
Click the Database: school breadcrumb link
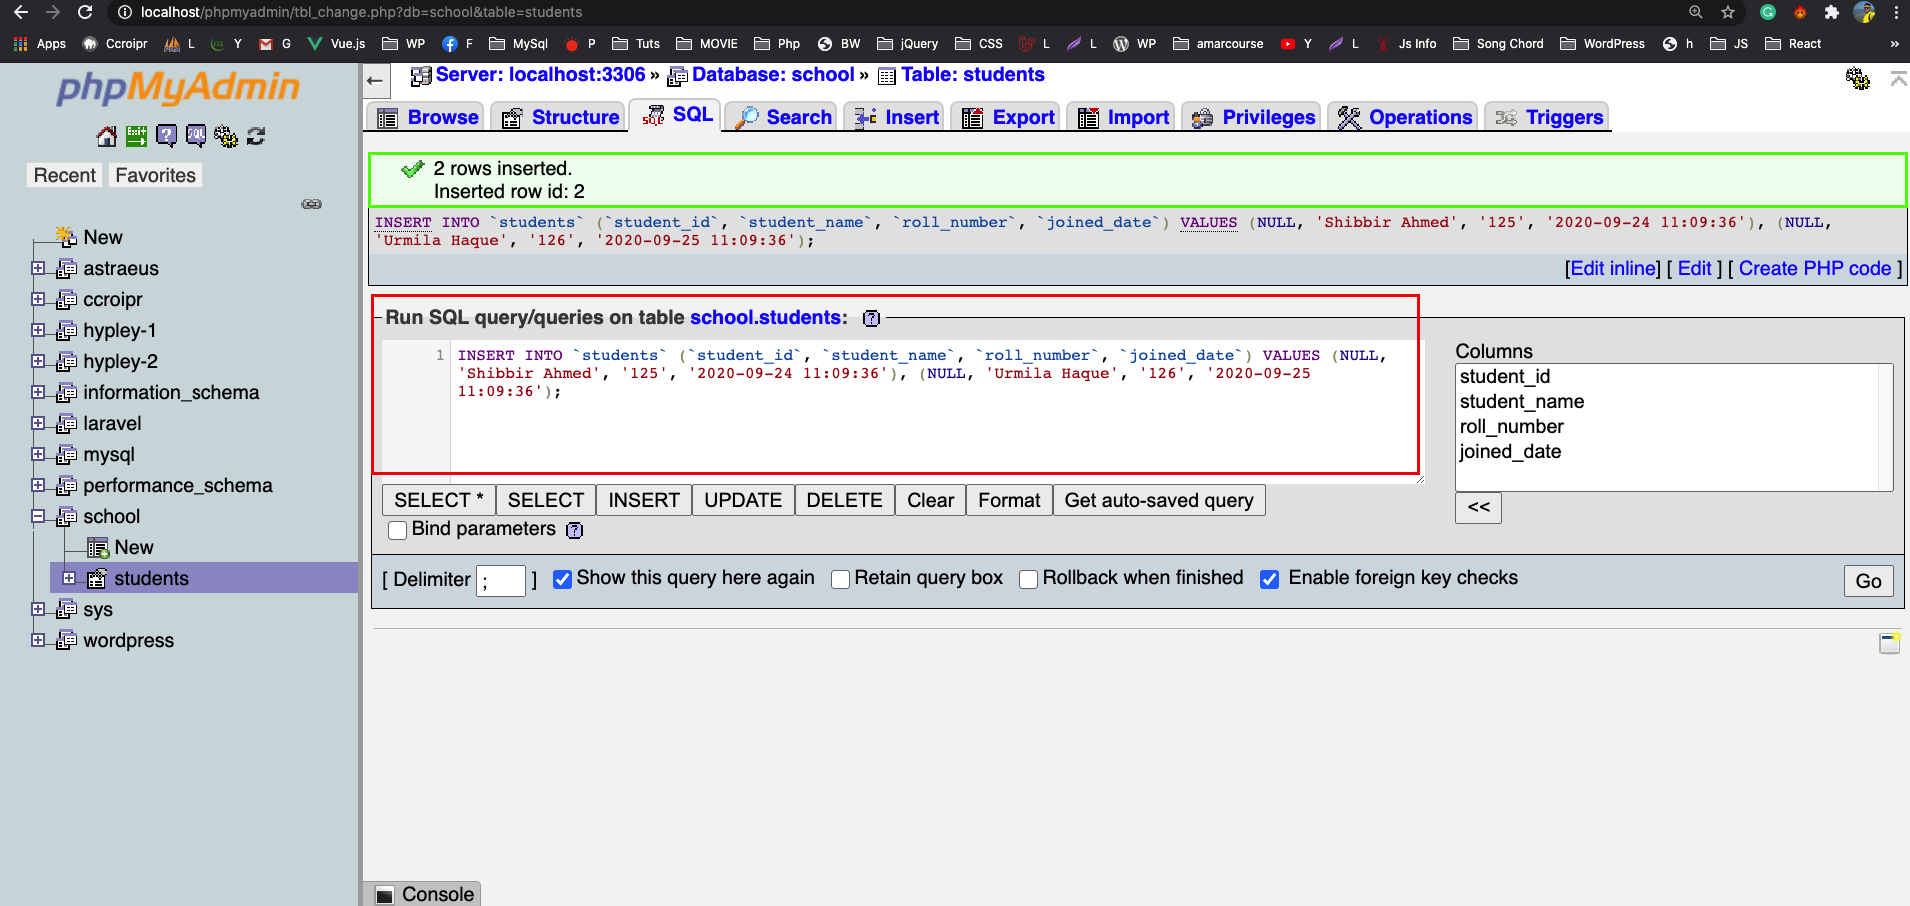coord(773,75)
